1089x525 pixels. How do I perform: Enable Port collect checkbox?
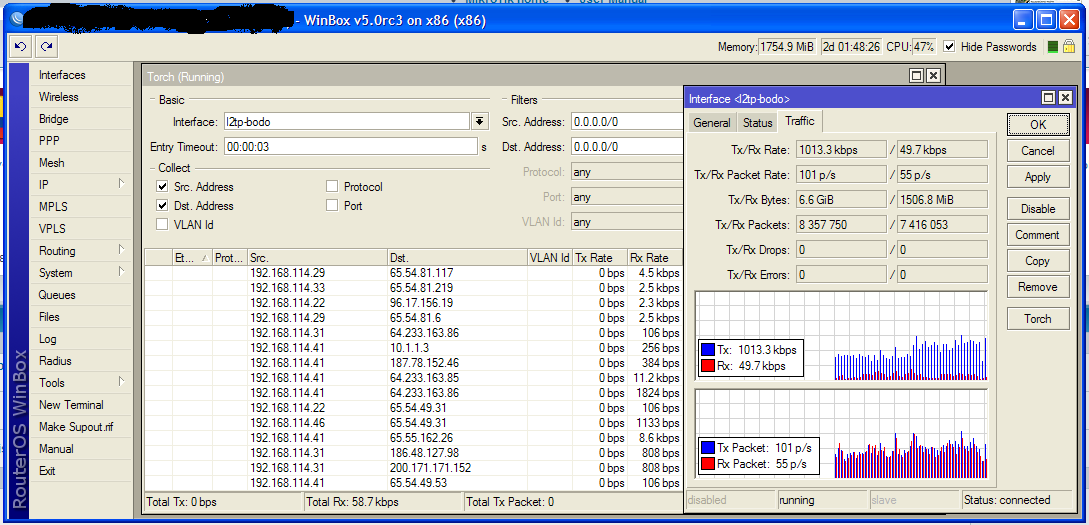tap(332, 206)
